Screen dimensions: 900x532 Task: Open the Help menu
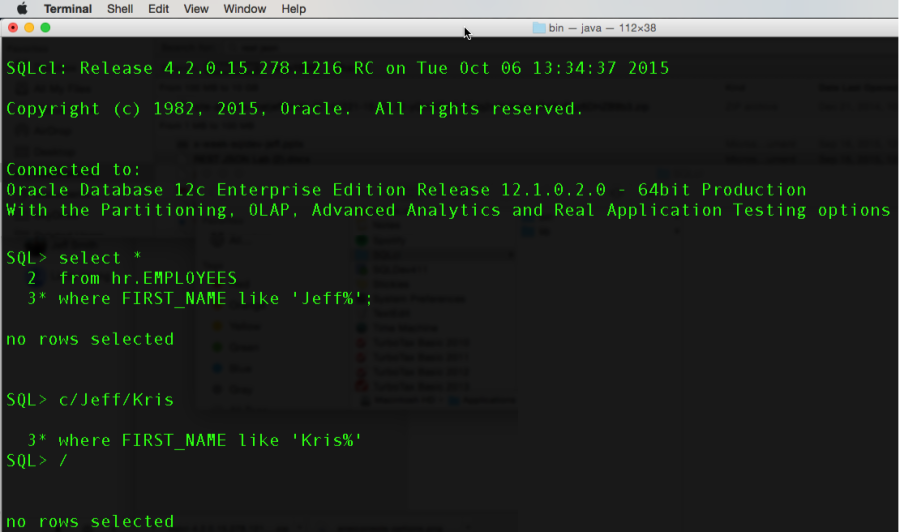pos(294,9)
